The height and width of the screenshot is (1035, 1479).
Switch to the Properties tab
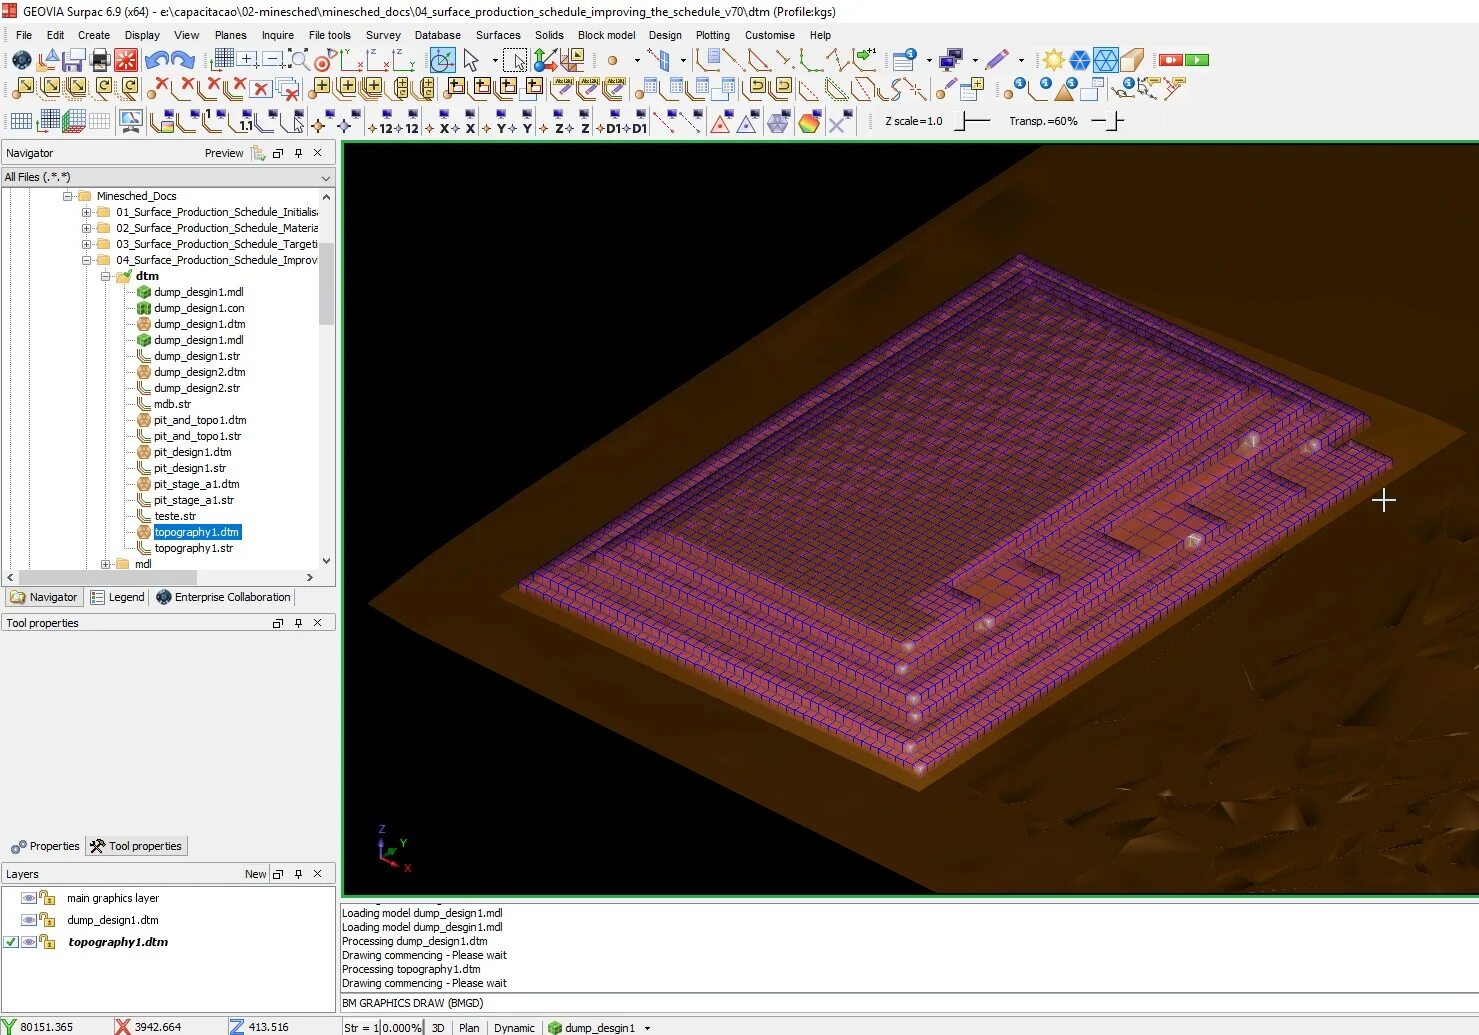(45, 846)
